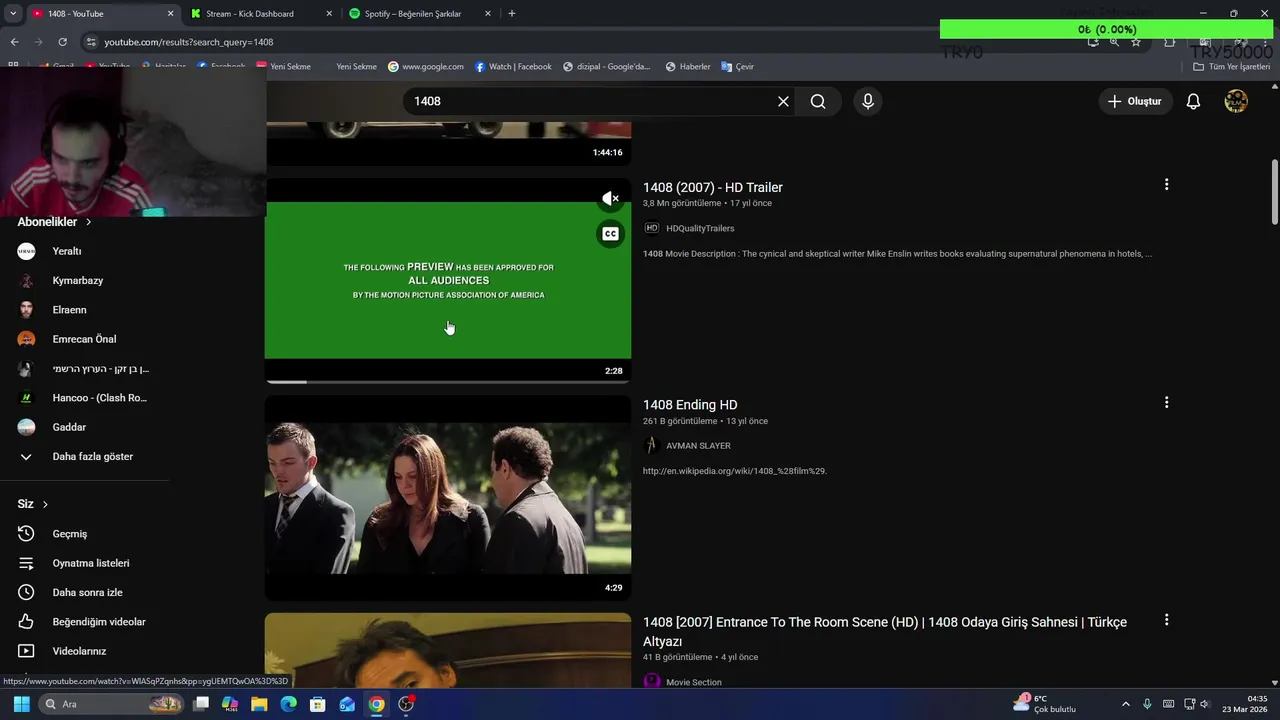
Task: Go to HDQualityTrailers channel
Action: click(x=700, y=228)
